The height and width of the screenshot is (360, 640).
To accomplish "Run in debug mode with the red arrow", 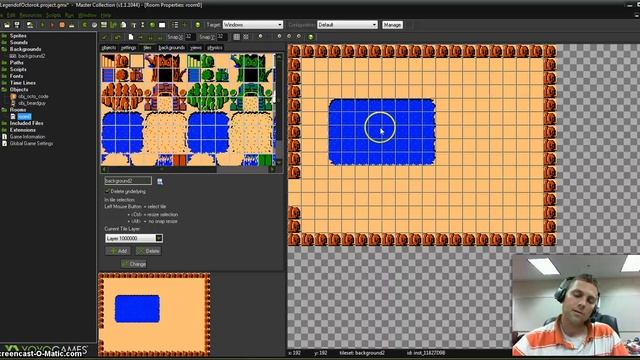I will point(52,25).
